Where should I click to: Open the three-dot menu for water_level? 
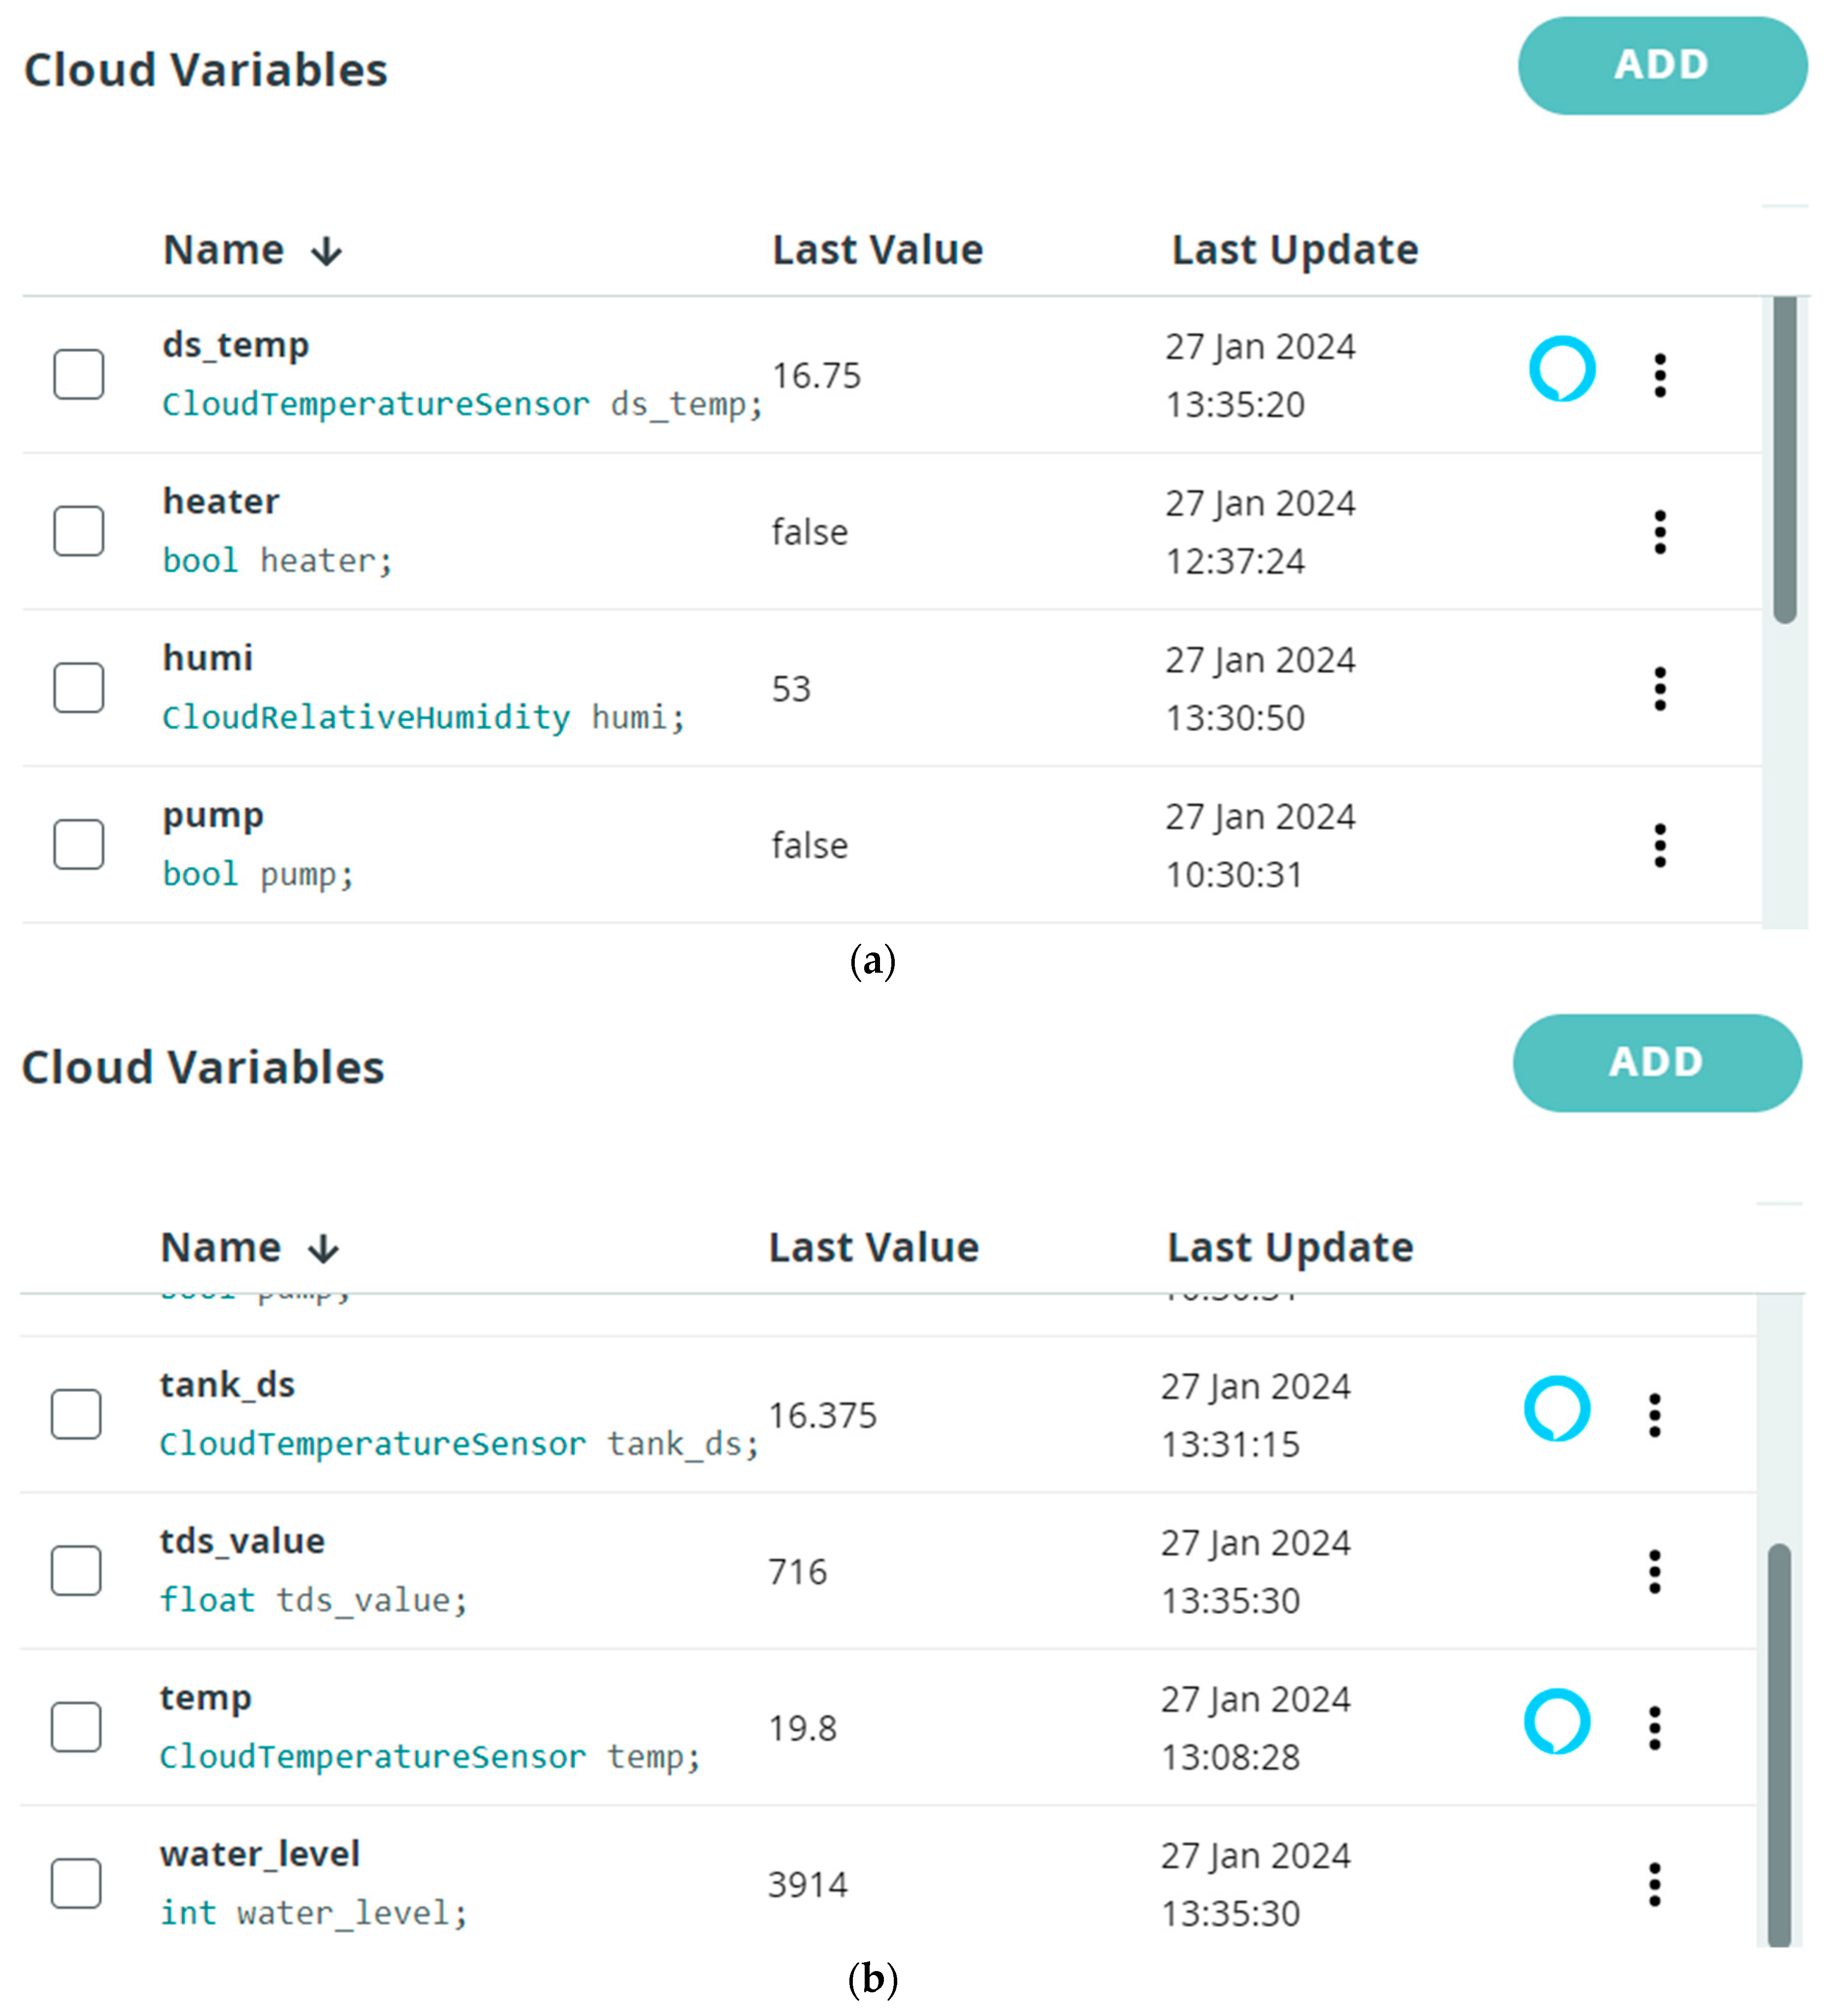1655,1885
